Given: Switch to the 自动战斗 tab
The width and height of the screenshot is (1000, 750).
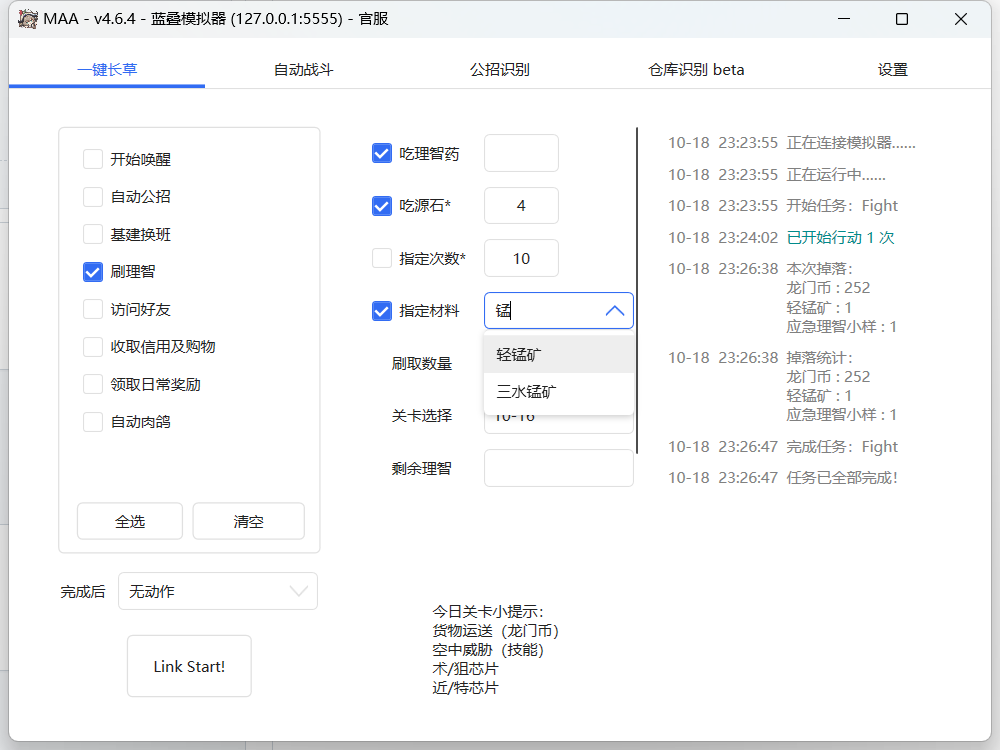Looking at the screenshot, I should (304, 69).
